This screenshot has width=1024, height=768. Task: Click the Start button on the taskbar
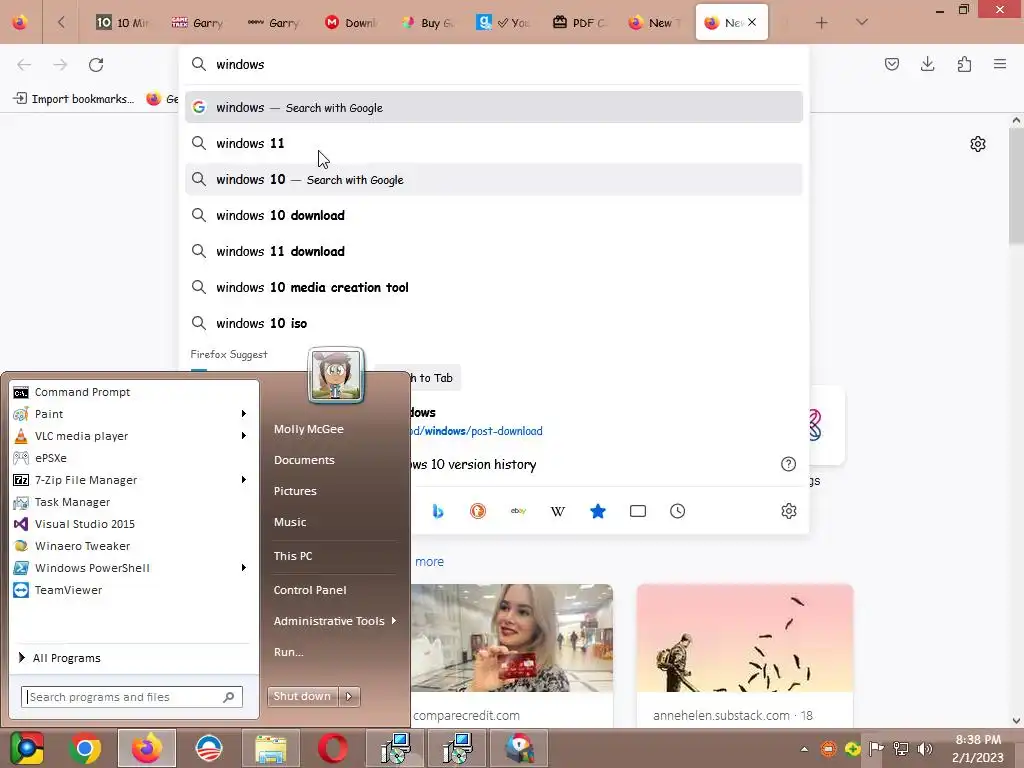[27, 748]
